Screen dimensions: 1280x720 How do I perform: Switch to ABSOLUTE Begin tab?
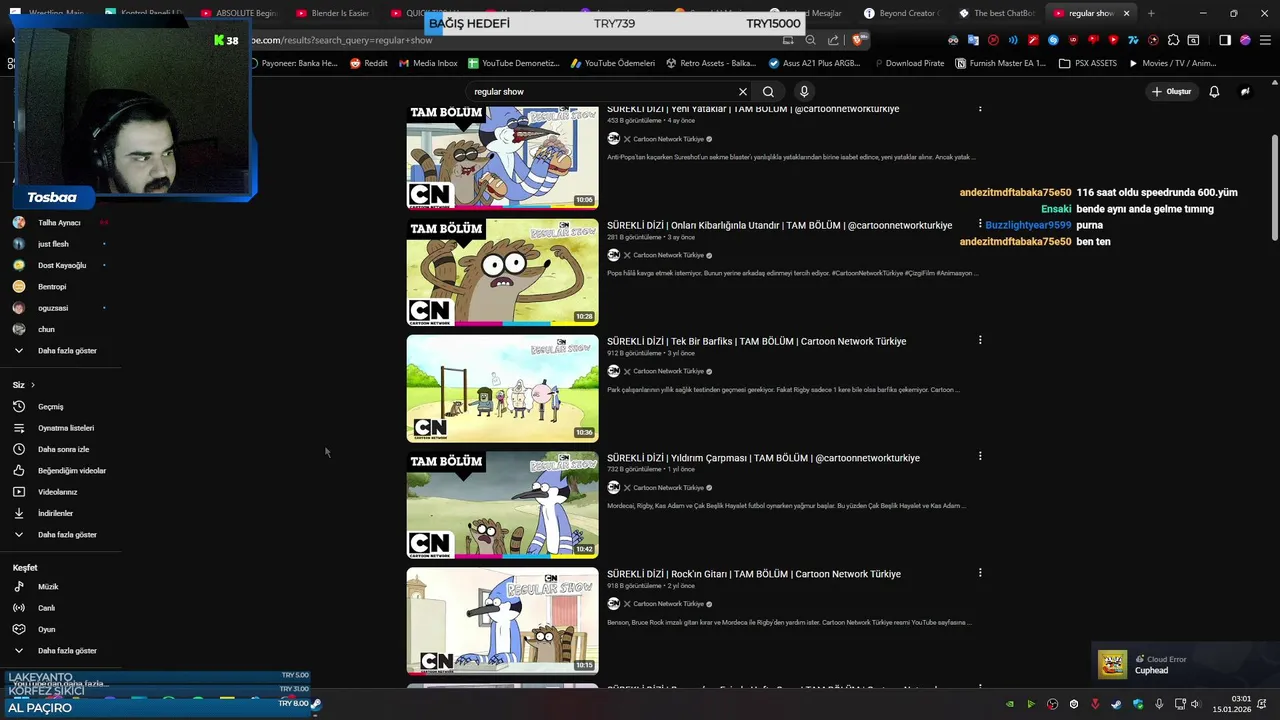(x=240, y=13)
